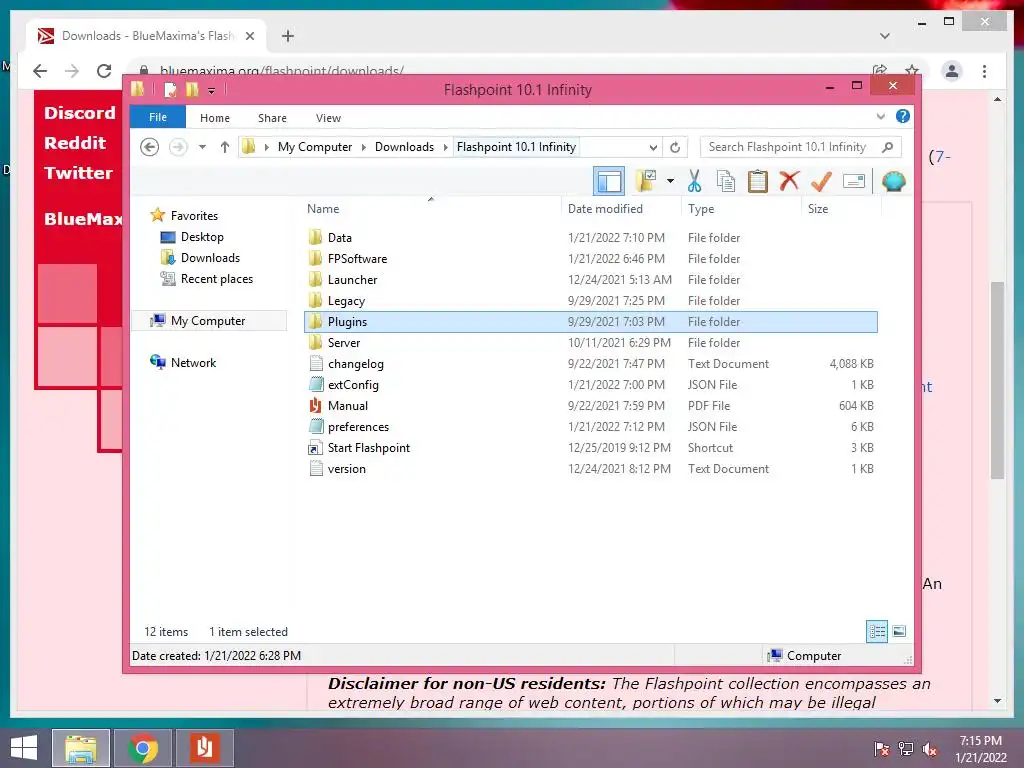Image resolution: width=1024 pixels, height=768 pixels.
Task: Click the red Delete X icon
Action: pyautogui.click(x=789, y=181)
